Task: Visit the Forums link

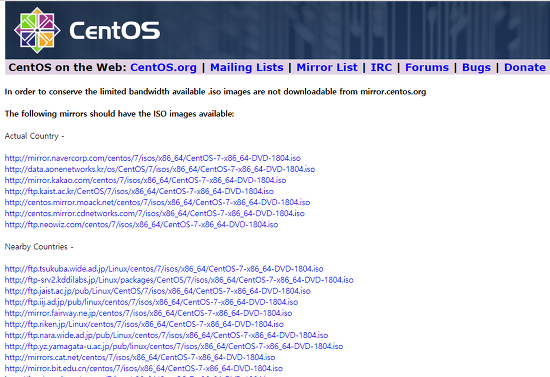Action: [427, 67]
